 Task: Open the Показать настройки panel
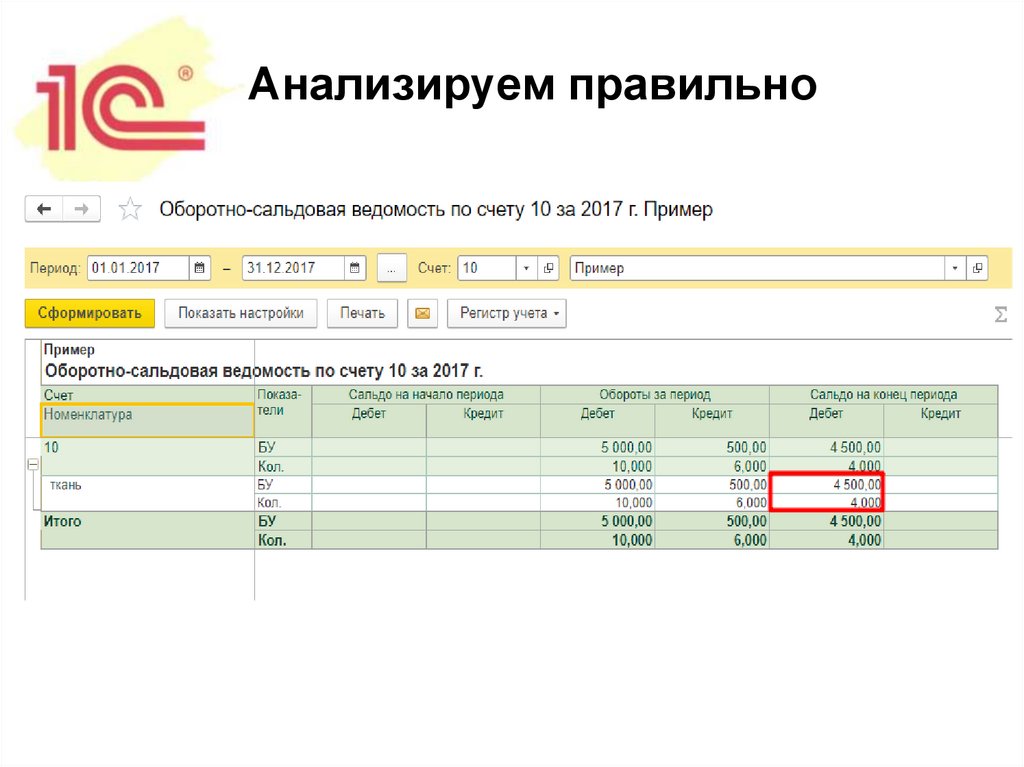pos(243,313)
